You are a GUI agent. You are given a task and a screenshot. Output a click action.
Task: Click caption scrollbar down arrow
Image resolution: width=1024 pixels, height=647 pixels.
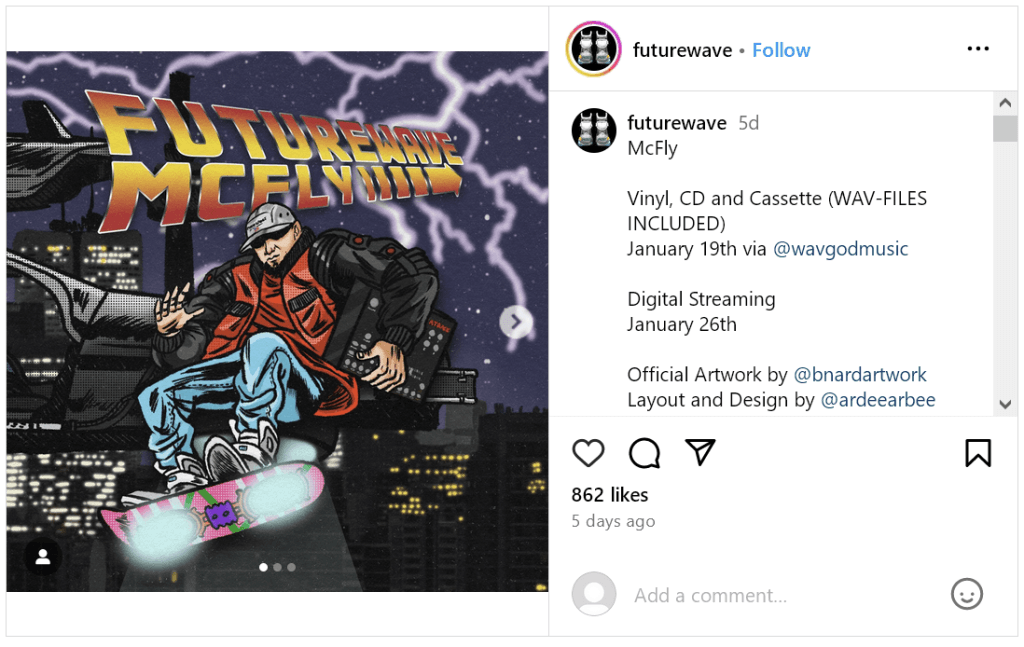click(1005, 404)
